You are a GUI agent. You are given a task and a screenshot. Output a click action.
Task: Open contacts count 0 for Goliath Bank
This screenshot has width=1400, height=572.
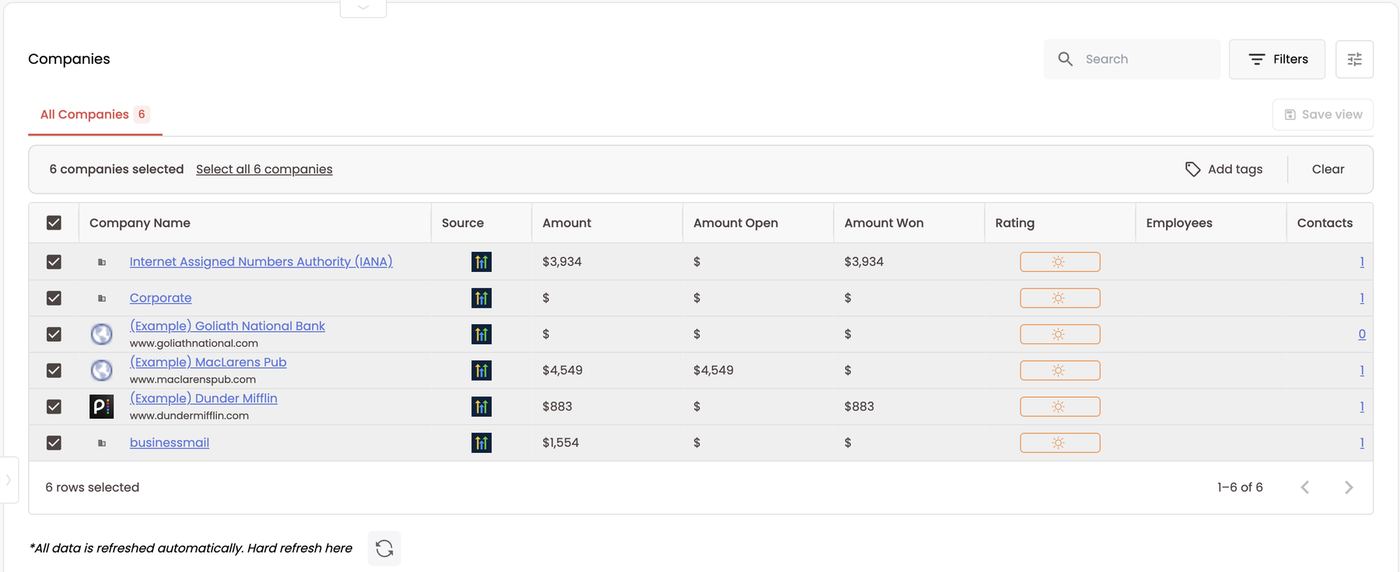(x=1362, y=334)
